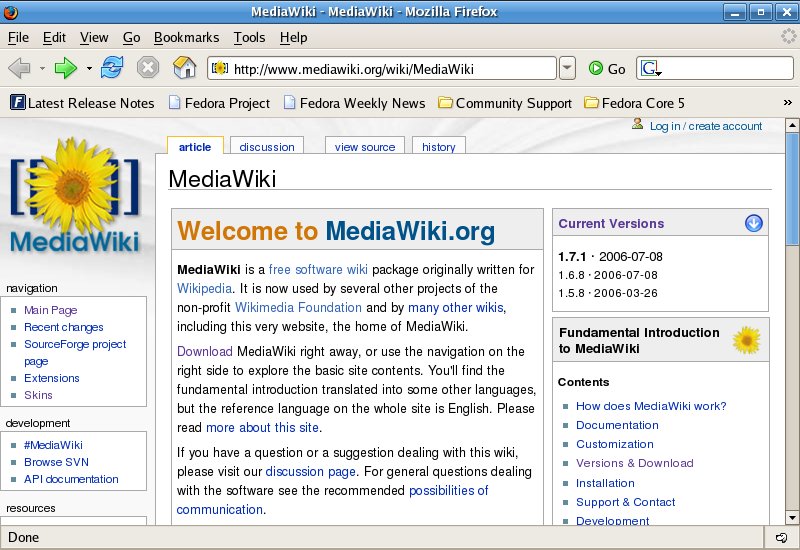
Task: Follow the SourceForge project page link
Action: [75, 352]
